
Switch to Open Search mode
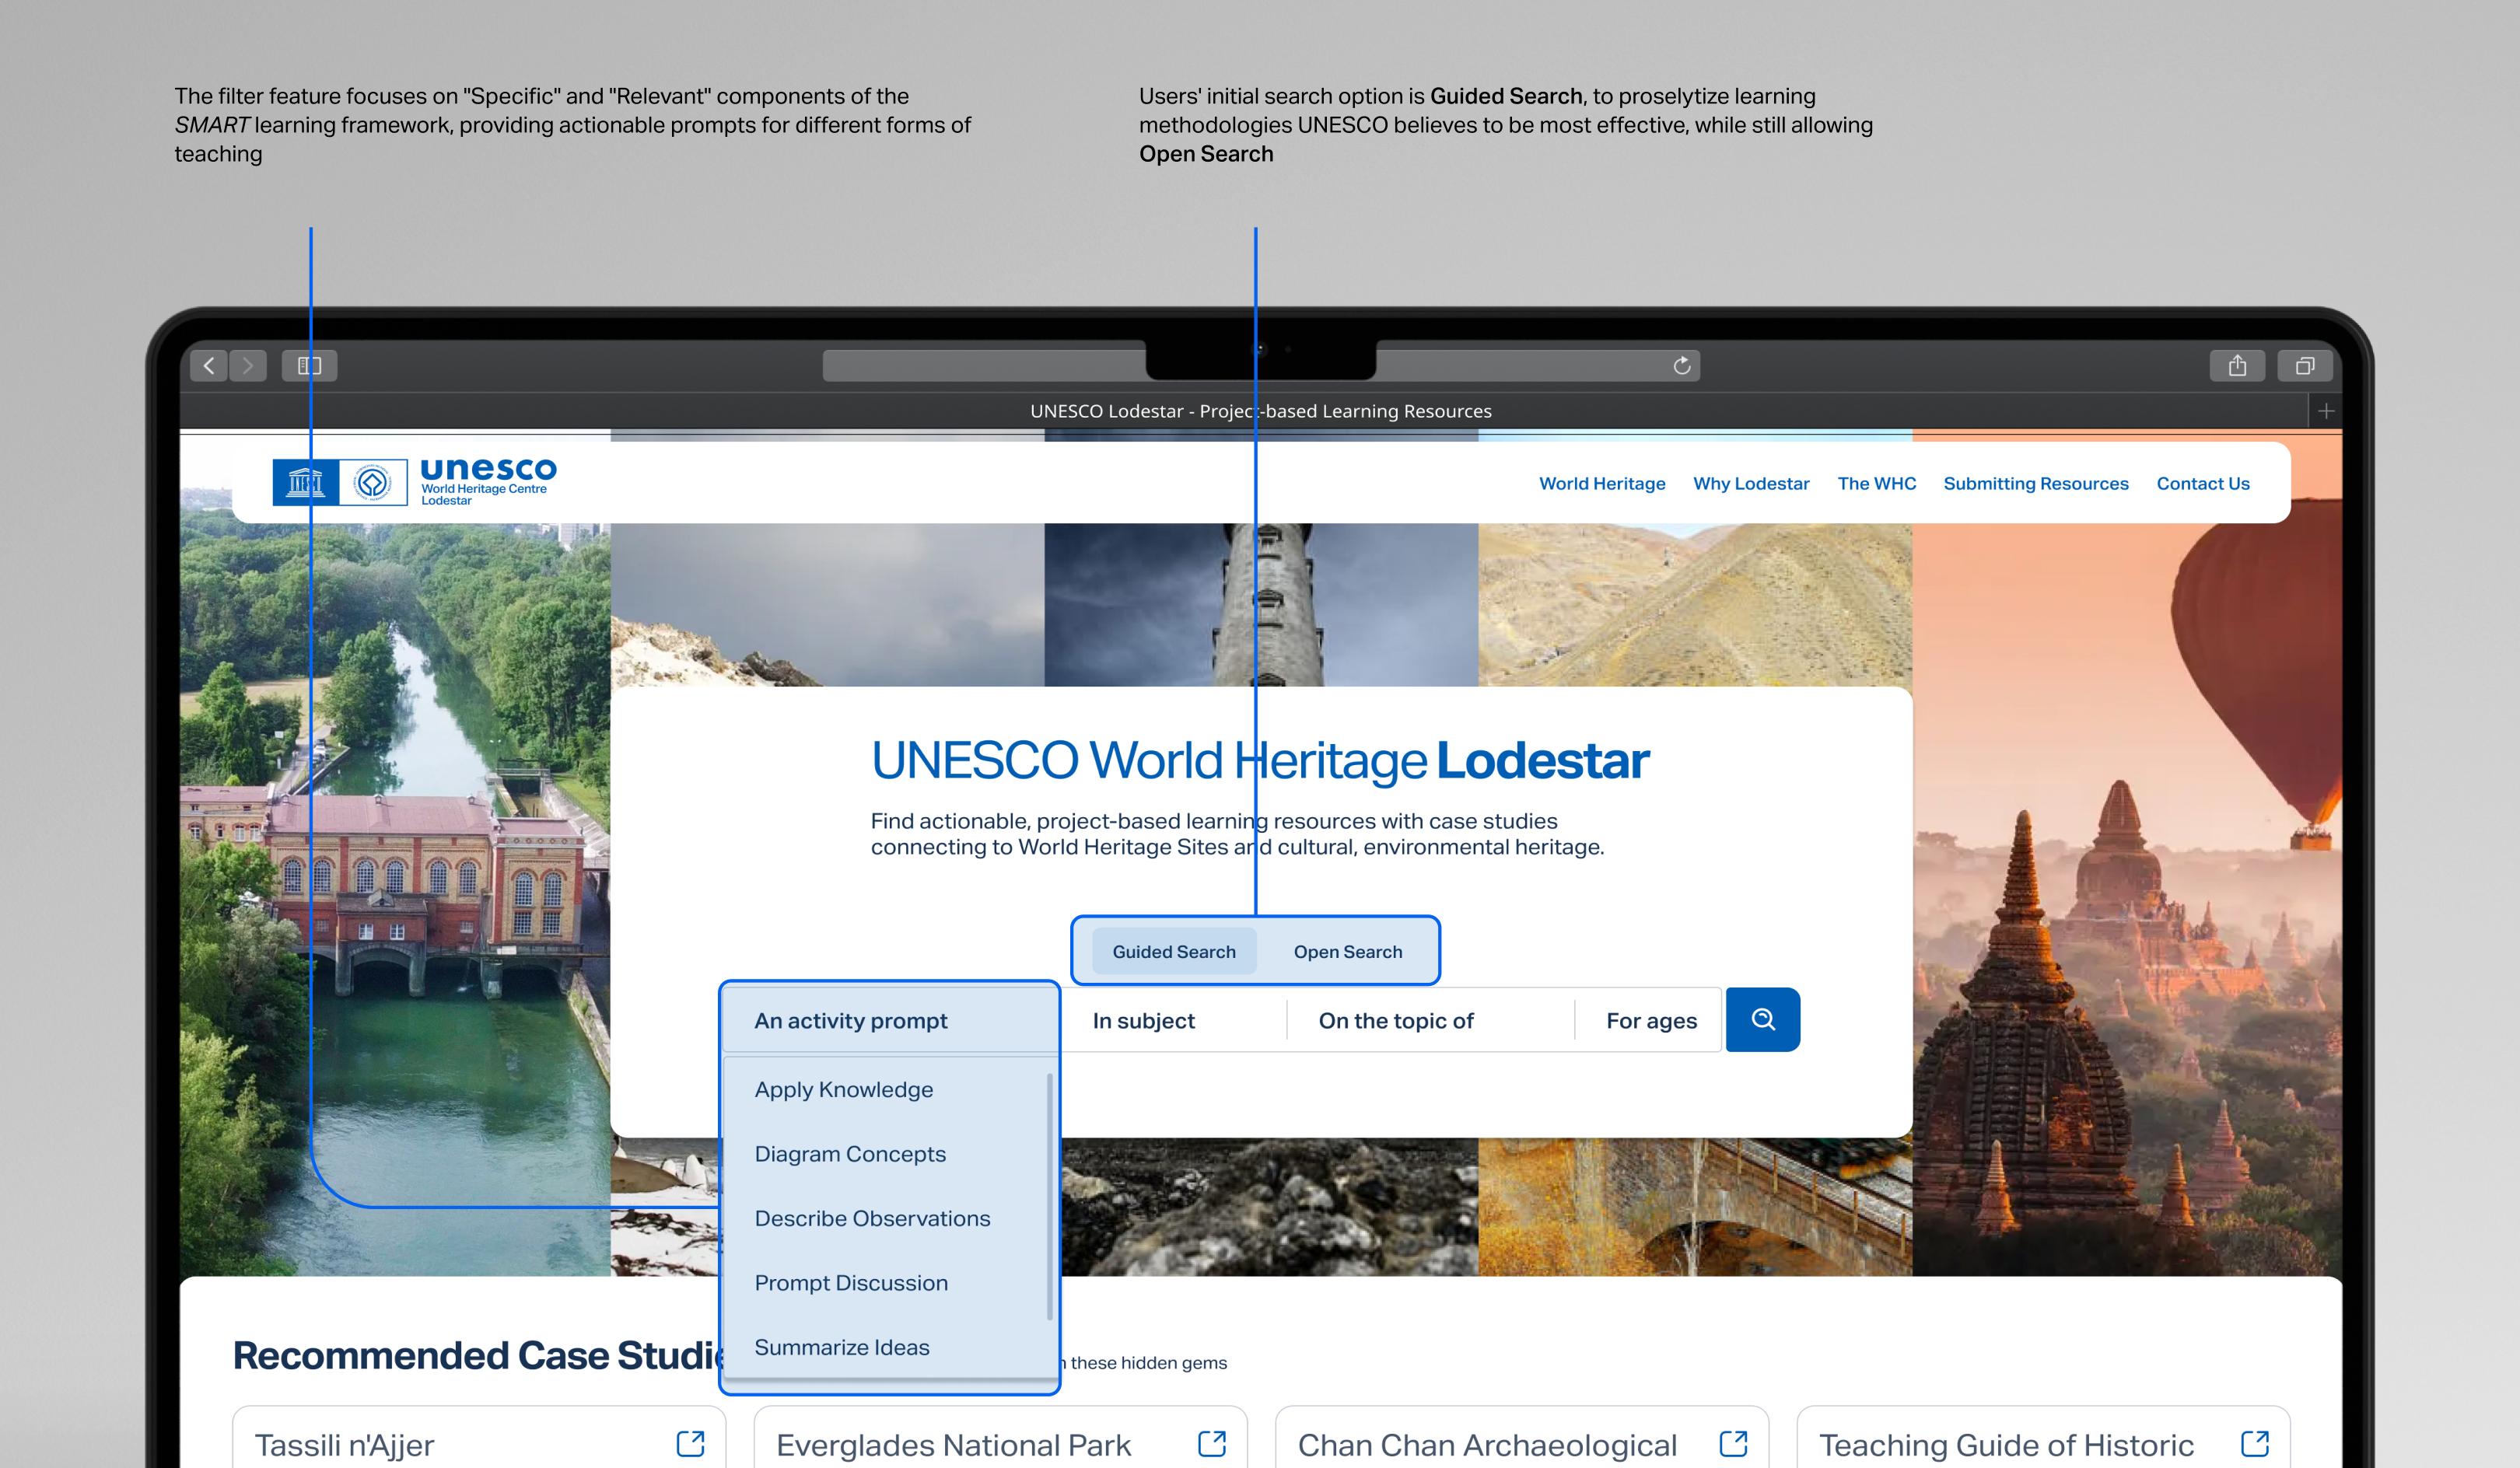(1348, 951)
